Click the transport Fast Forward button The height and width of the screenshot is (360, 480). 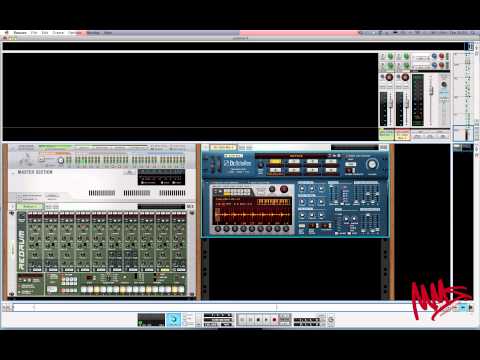250,320
